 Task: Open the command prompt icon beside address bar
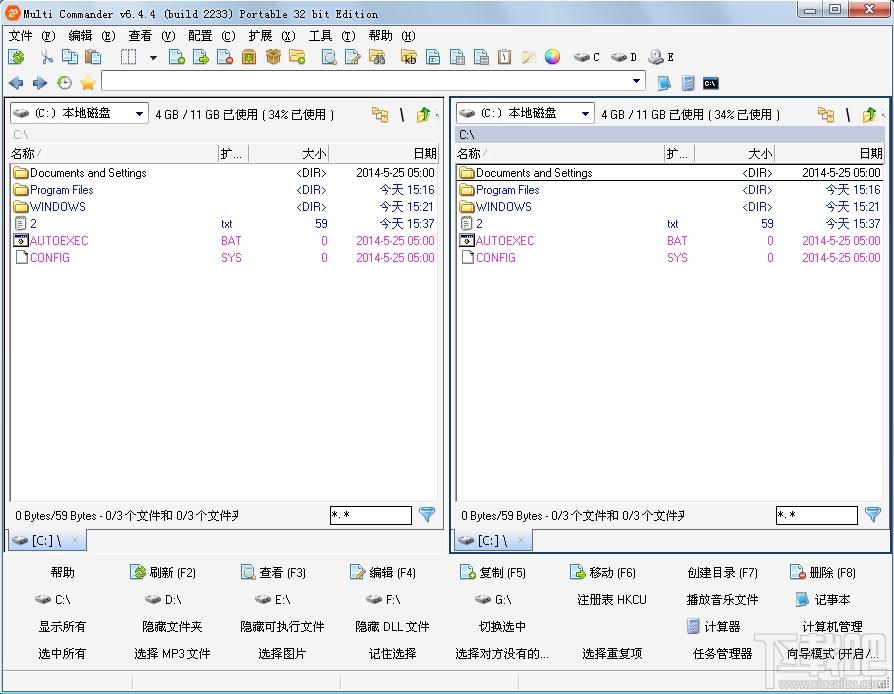pos(710,83)
